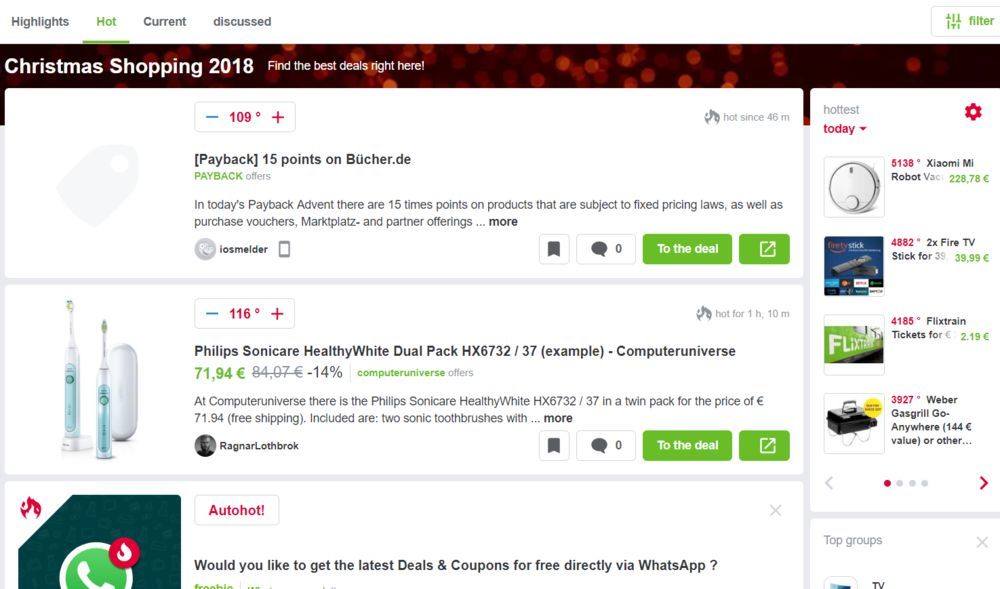
Task: Switch to the Highlights tab
Action: 40,22
